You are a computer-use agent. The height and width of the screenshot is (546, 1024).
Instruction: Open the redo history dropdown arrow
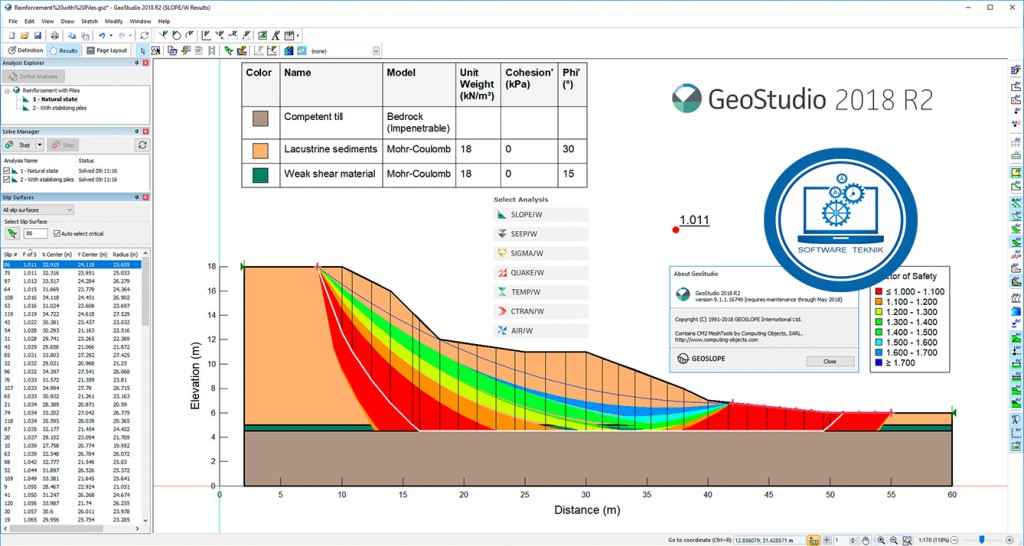coord(131,35)
